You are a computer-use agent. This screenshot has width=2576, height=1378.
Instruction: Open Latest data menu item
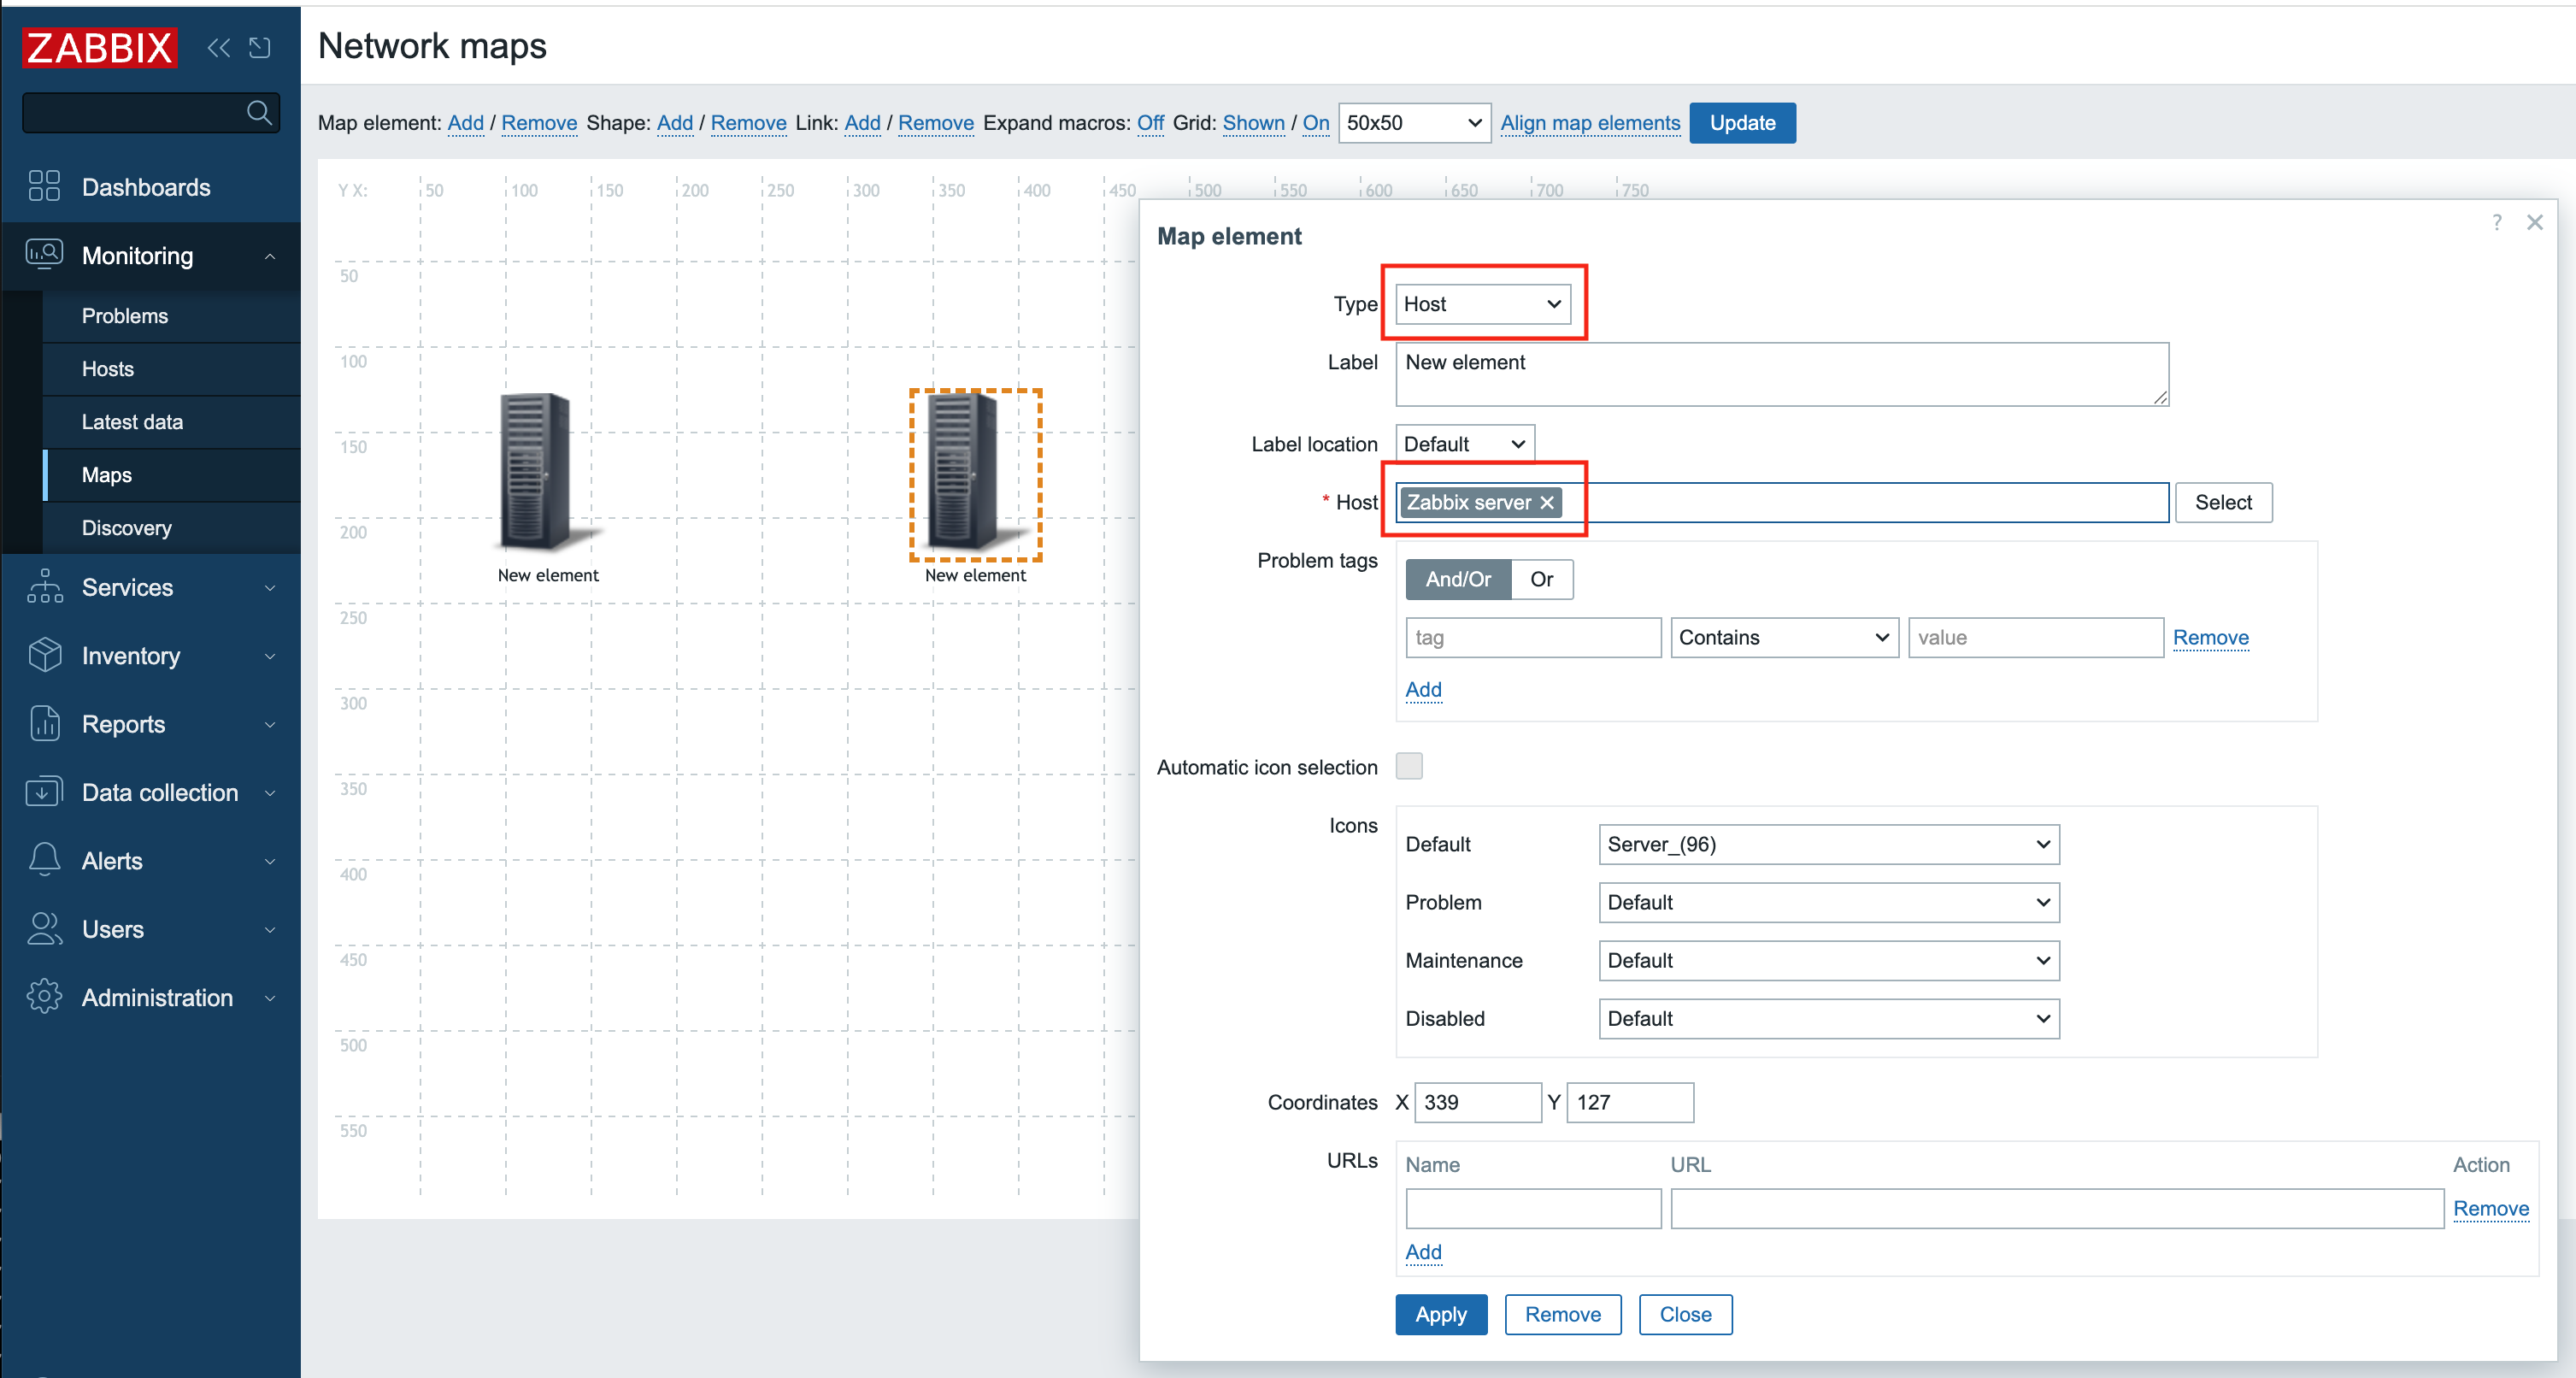132,422
